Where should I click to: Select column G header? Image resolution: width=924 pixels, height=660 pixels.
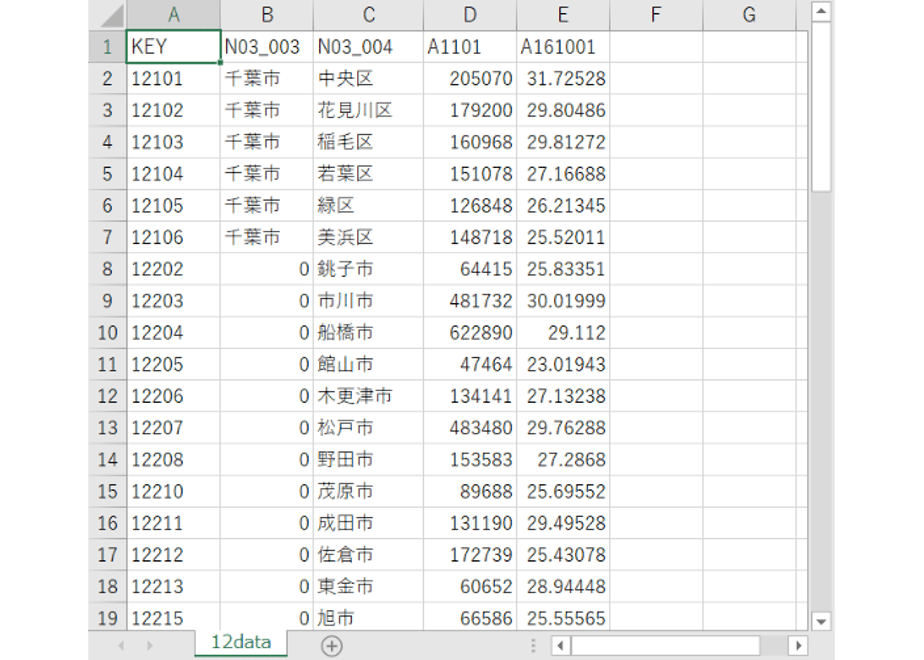coord(749,15)
